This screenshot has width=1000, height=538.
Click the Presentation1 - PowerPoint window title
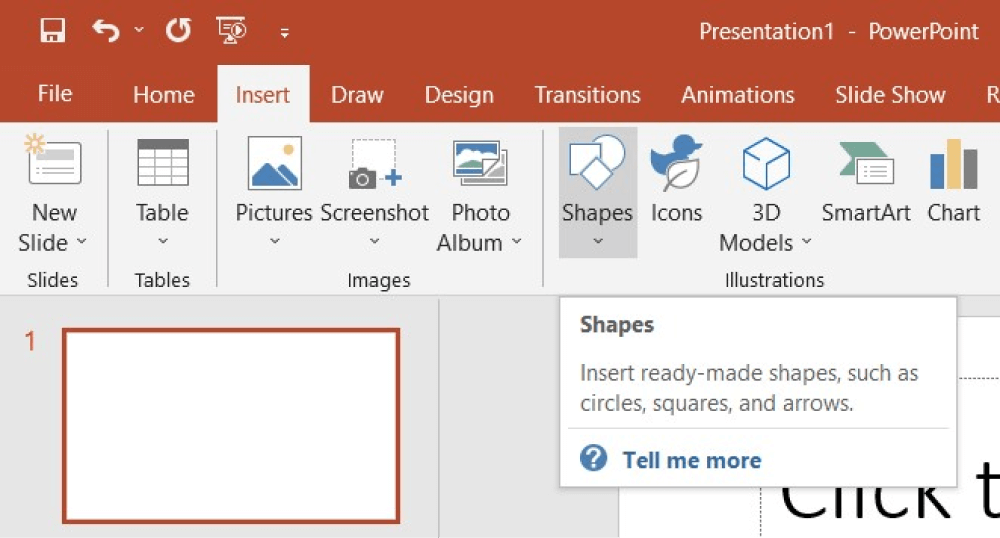[839, 31]
